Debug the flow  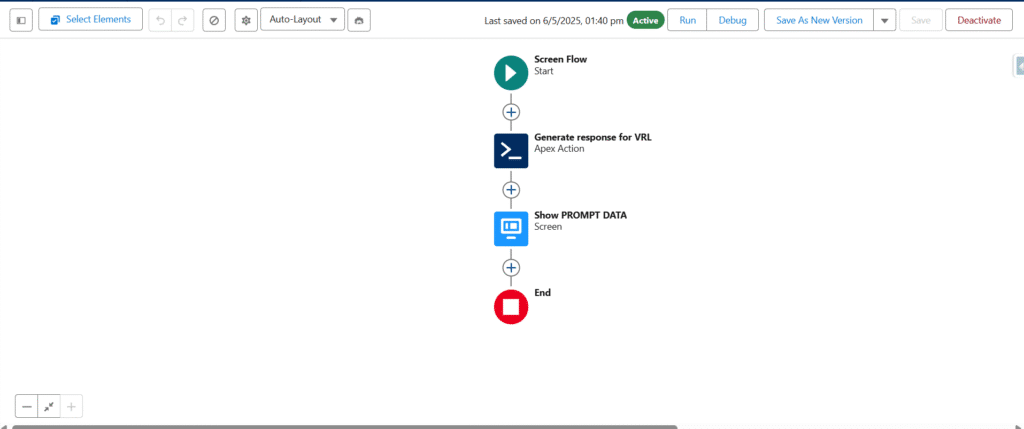pos(733,20)
